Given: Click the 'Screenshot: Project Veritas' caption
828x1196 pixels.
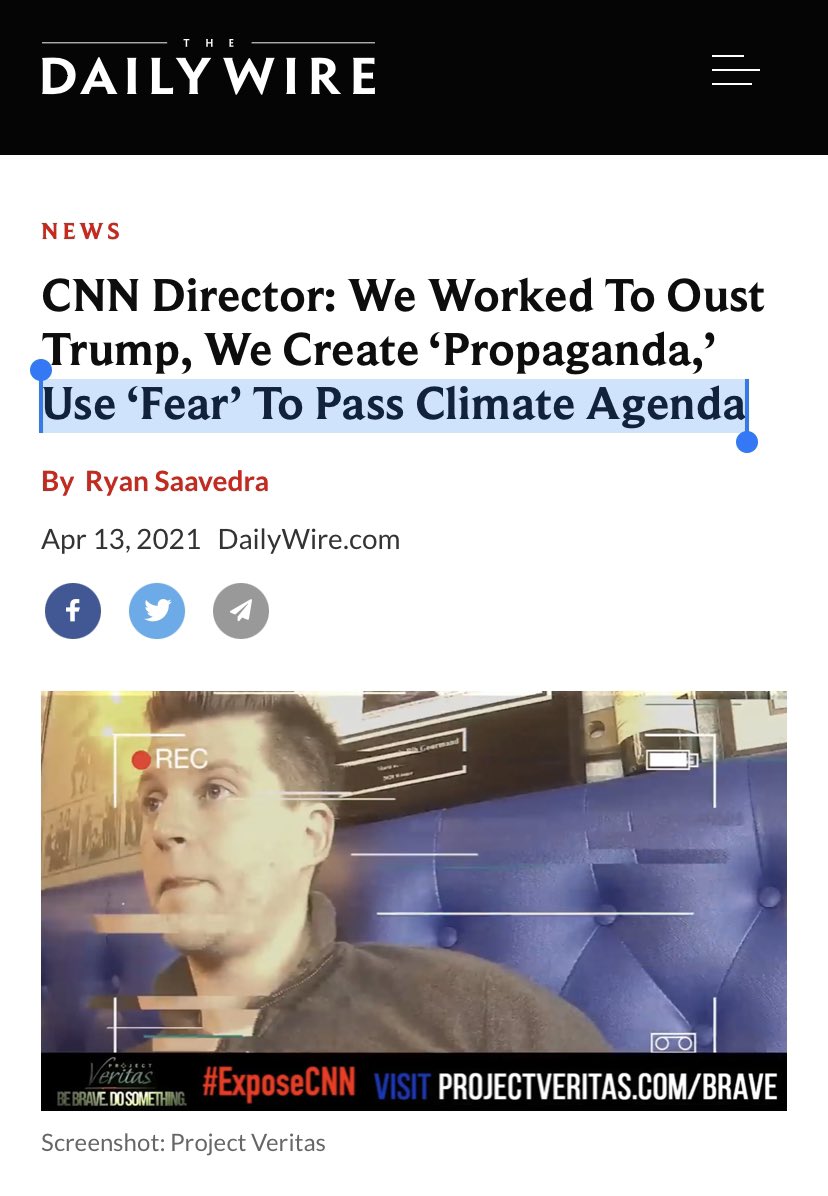Looking at the screenshot, I should point(183,1143).
